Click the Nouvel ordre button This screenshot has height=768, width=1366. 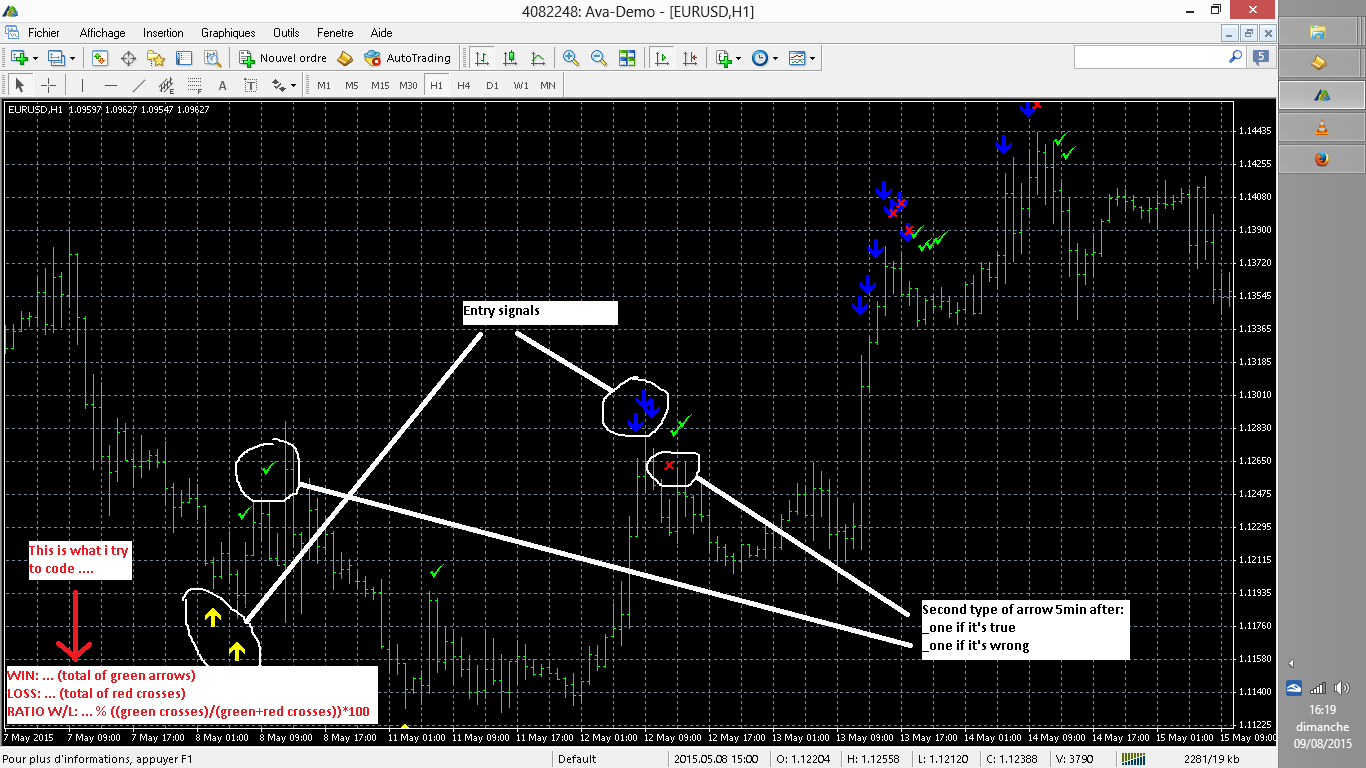[x=282, y=58]
